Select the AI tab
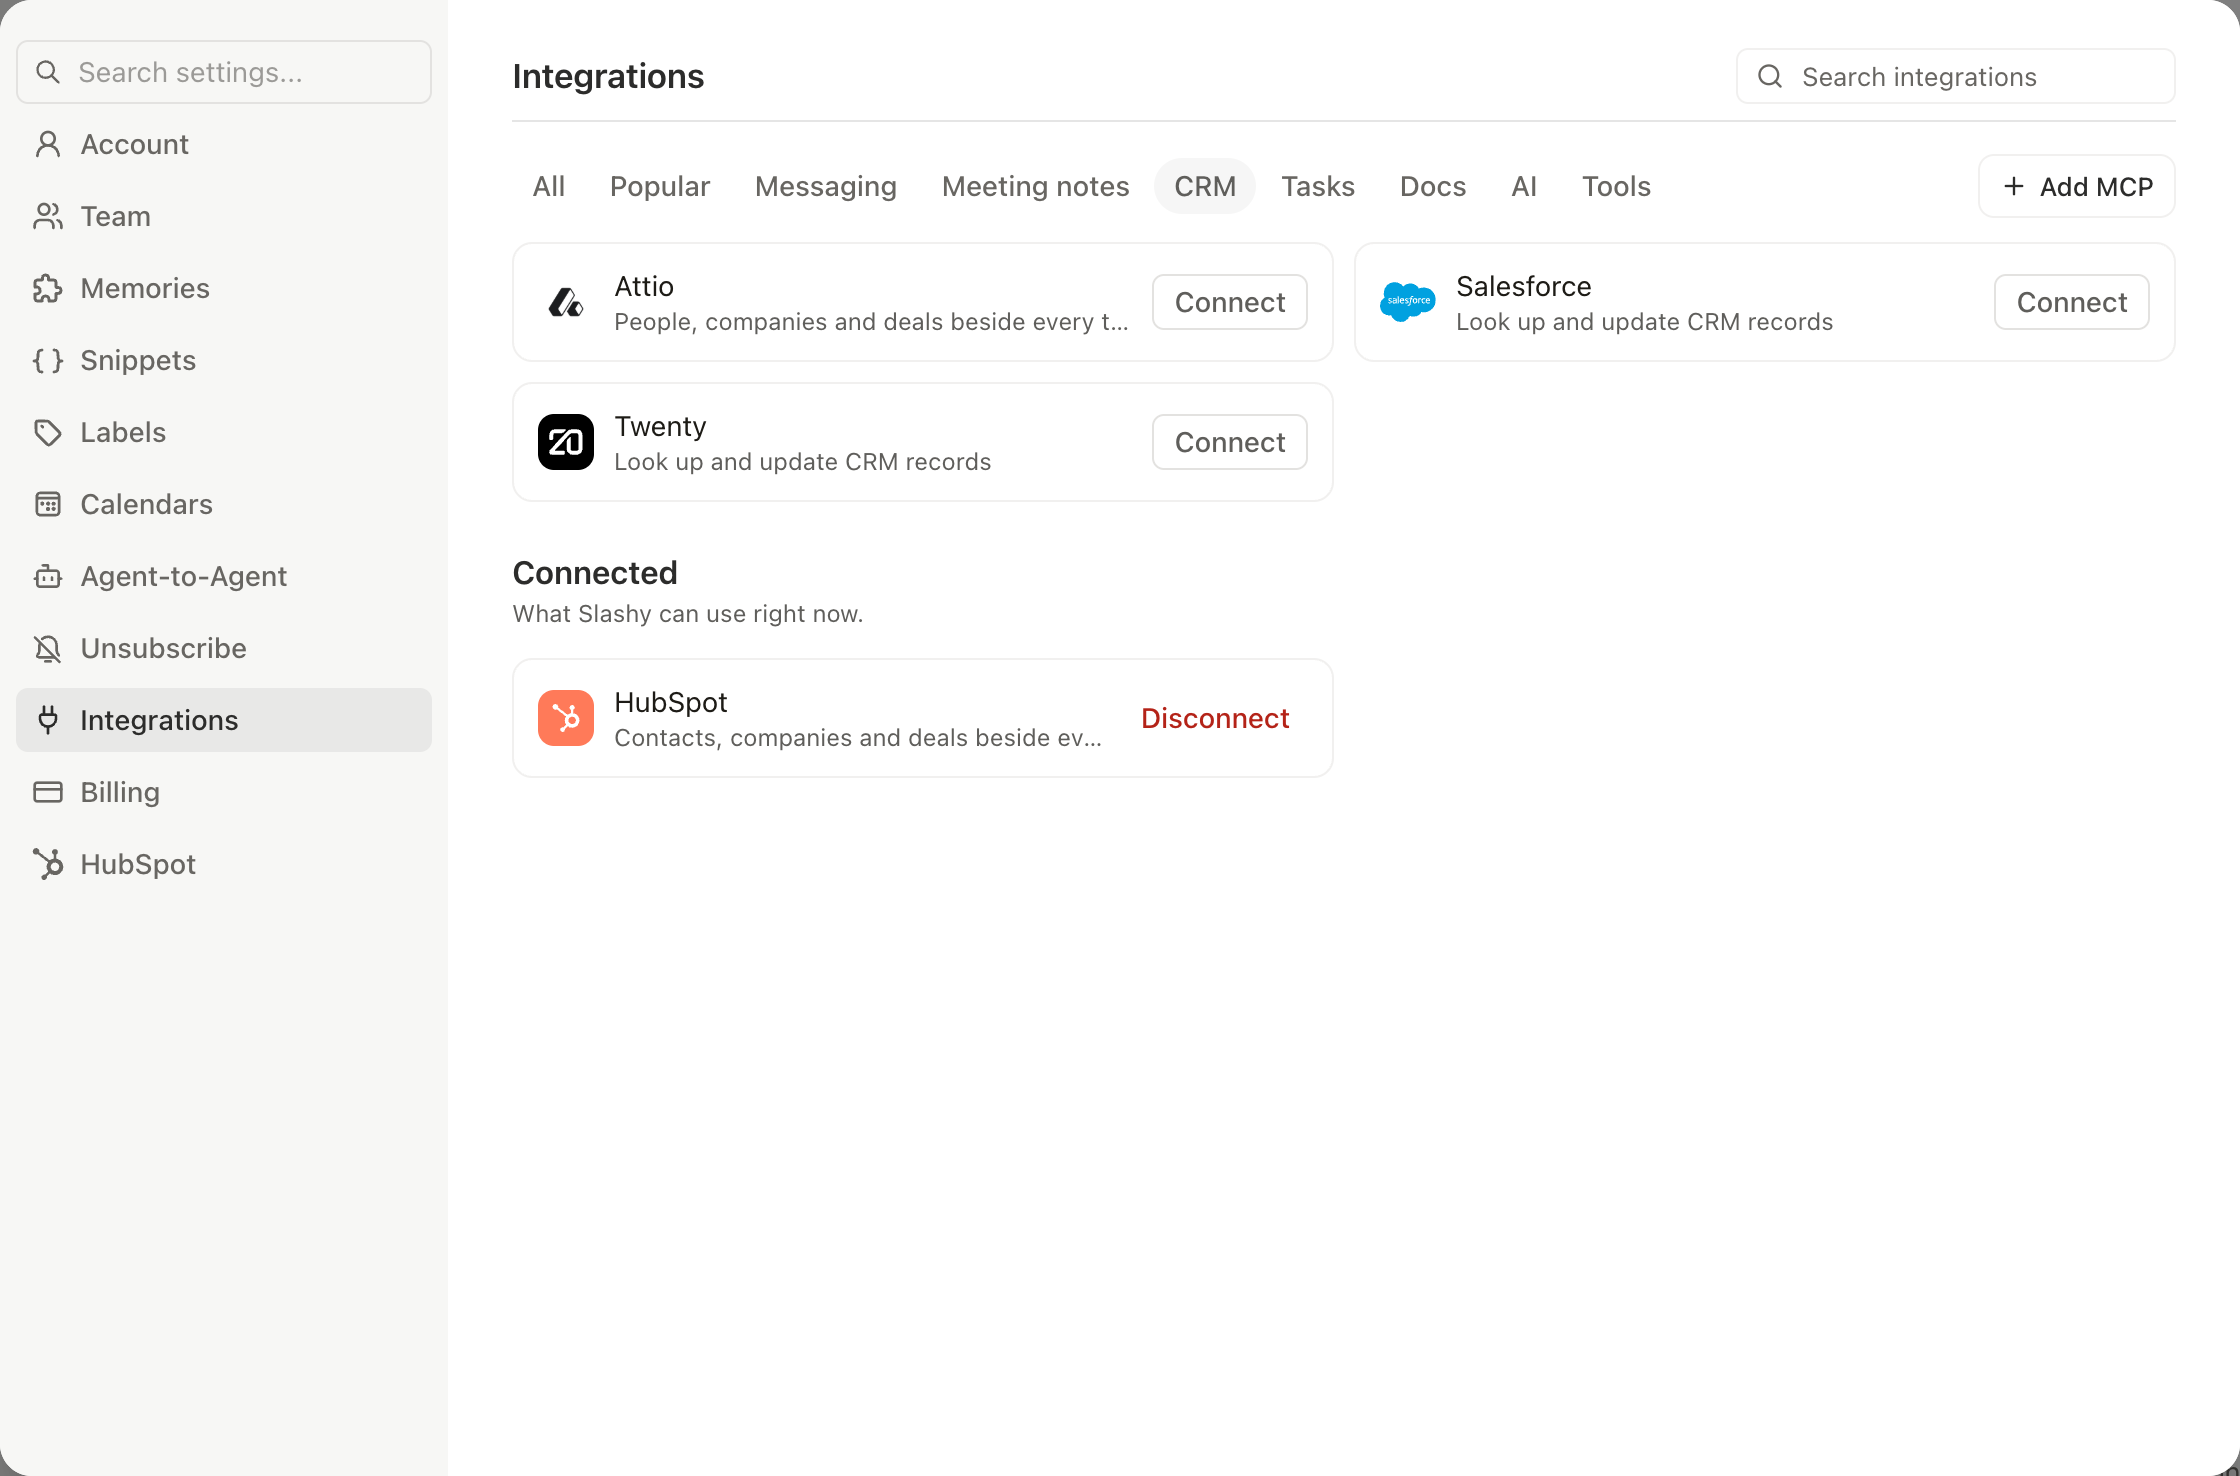The image size is (2240, 1476). click(x=1524, y=186)
